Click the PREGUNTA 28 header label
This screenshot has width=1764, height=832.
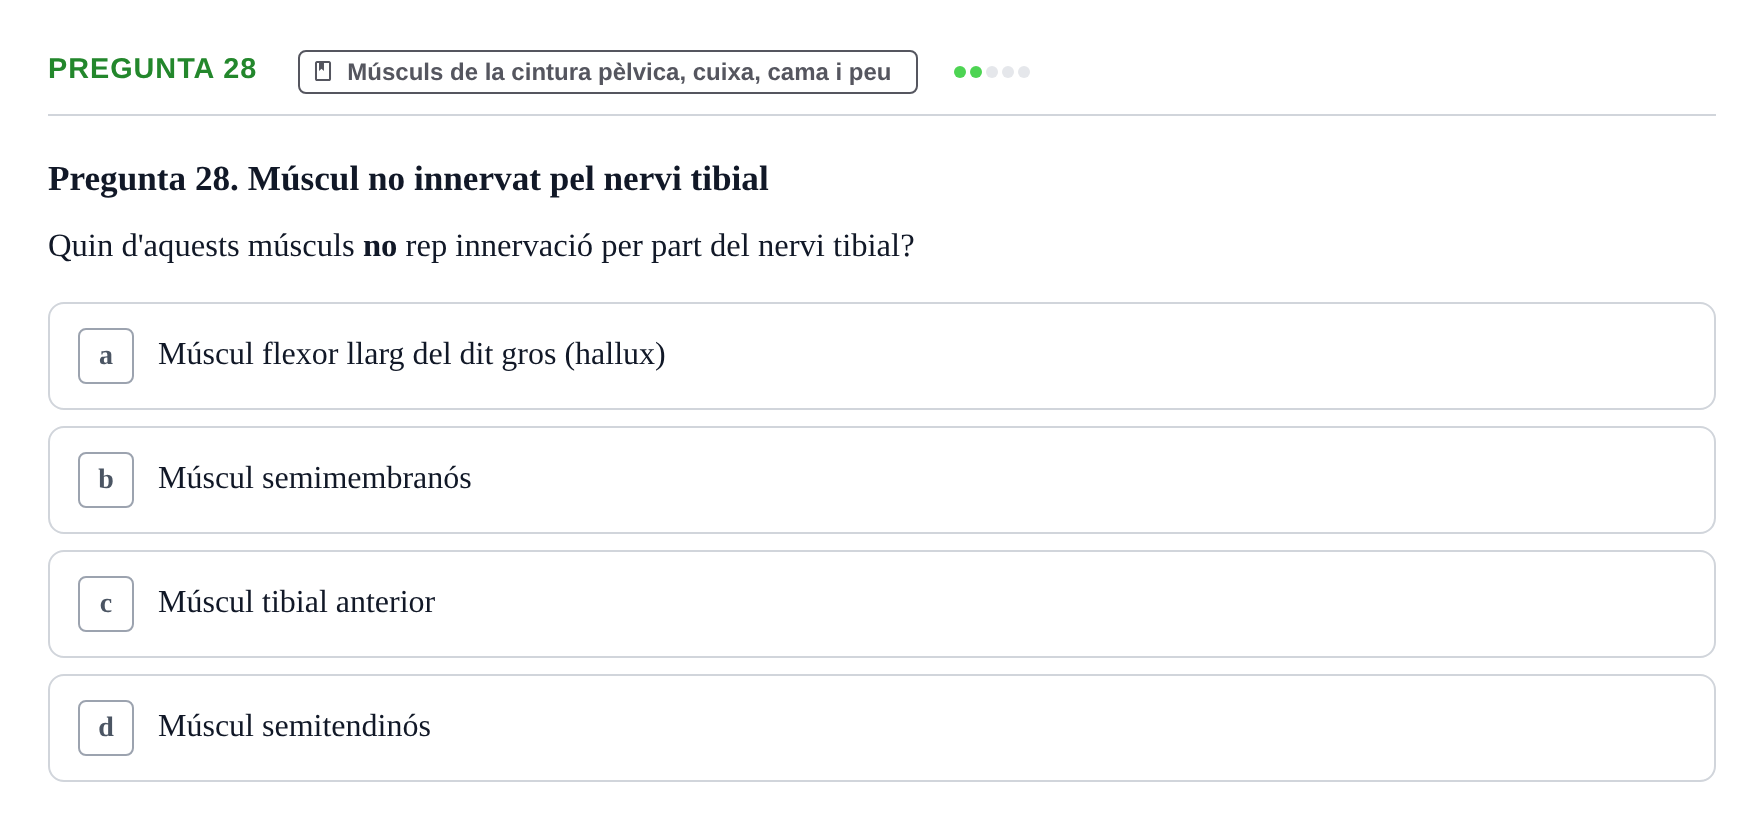coord(152,68)
